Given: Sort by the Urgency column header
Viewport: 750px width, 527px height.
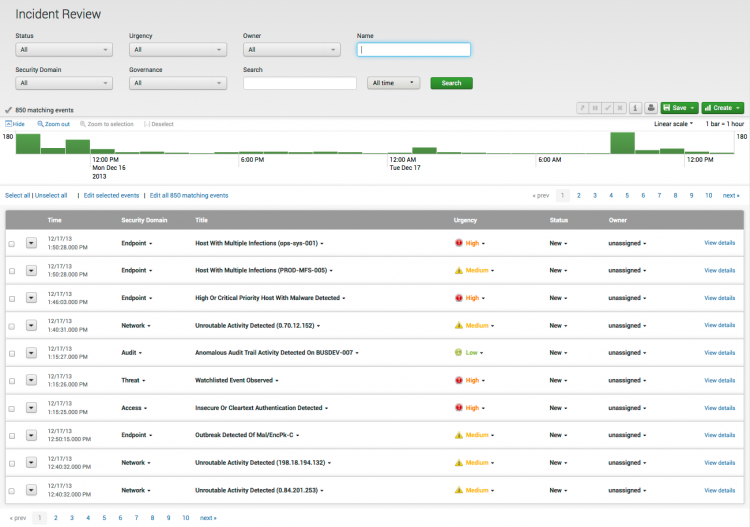Looking at the screenshot, I should (x=465, y=220).
